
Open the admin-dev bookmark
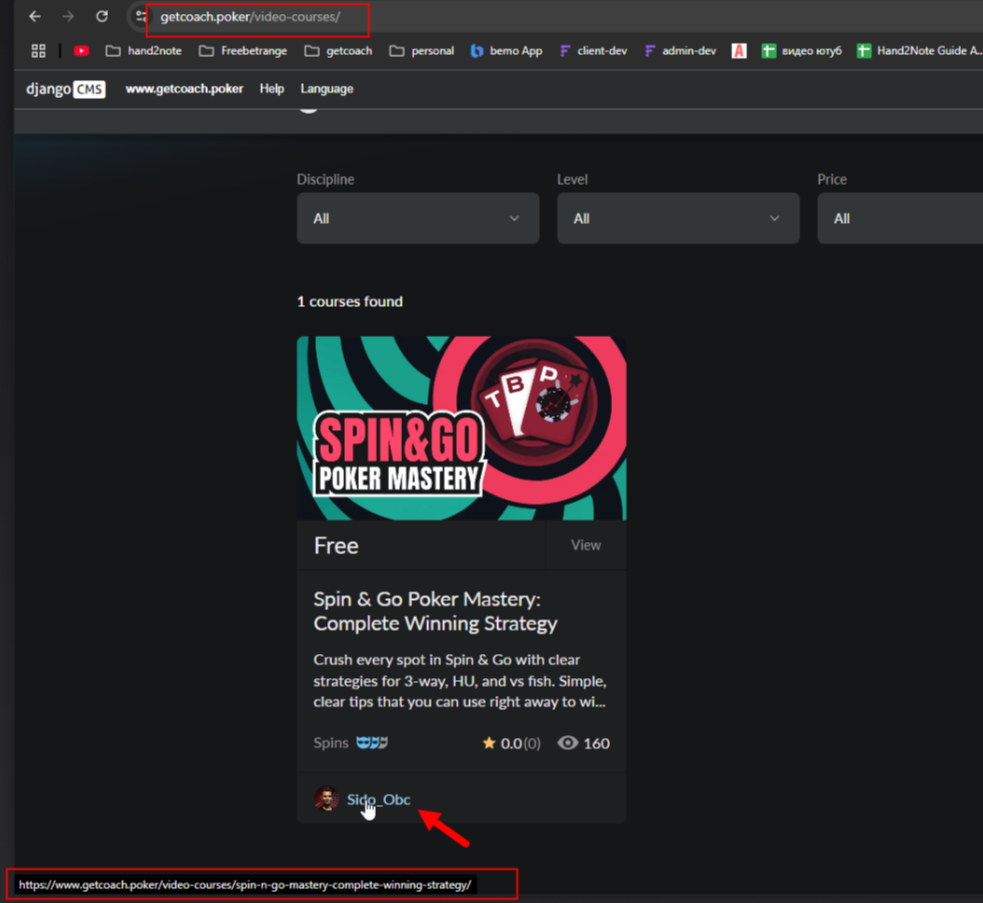[x=680, y=51]
